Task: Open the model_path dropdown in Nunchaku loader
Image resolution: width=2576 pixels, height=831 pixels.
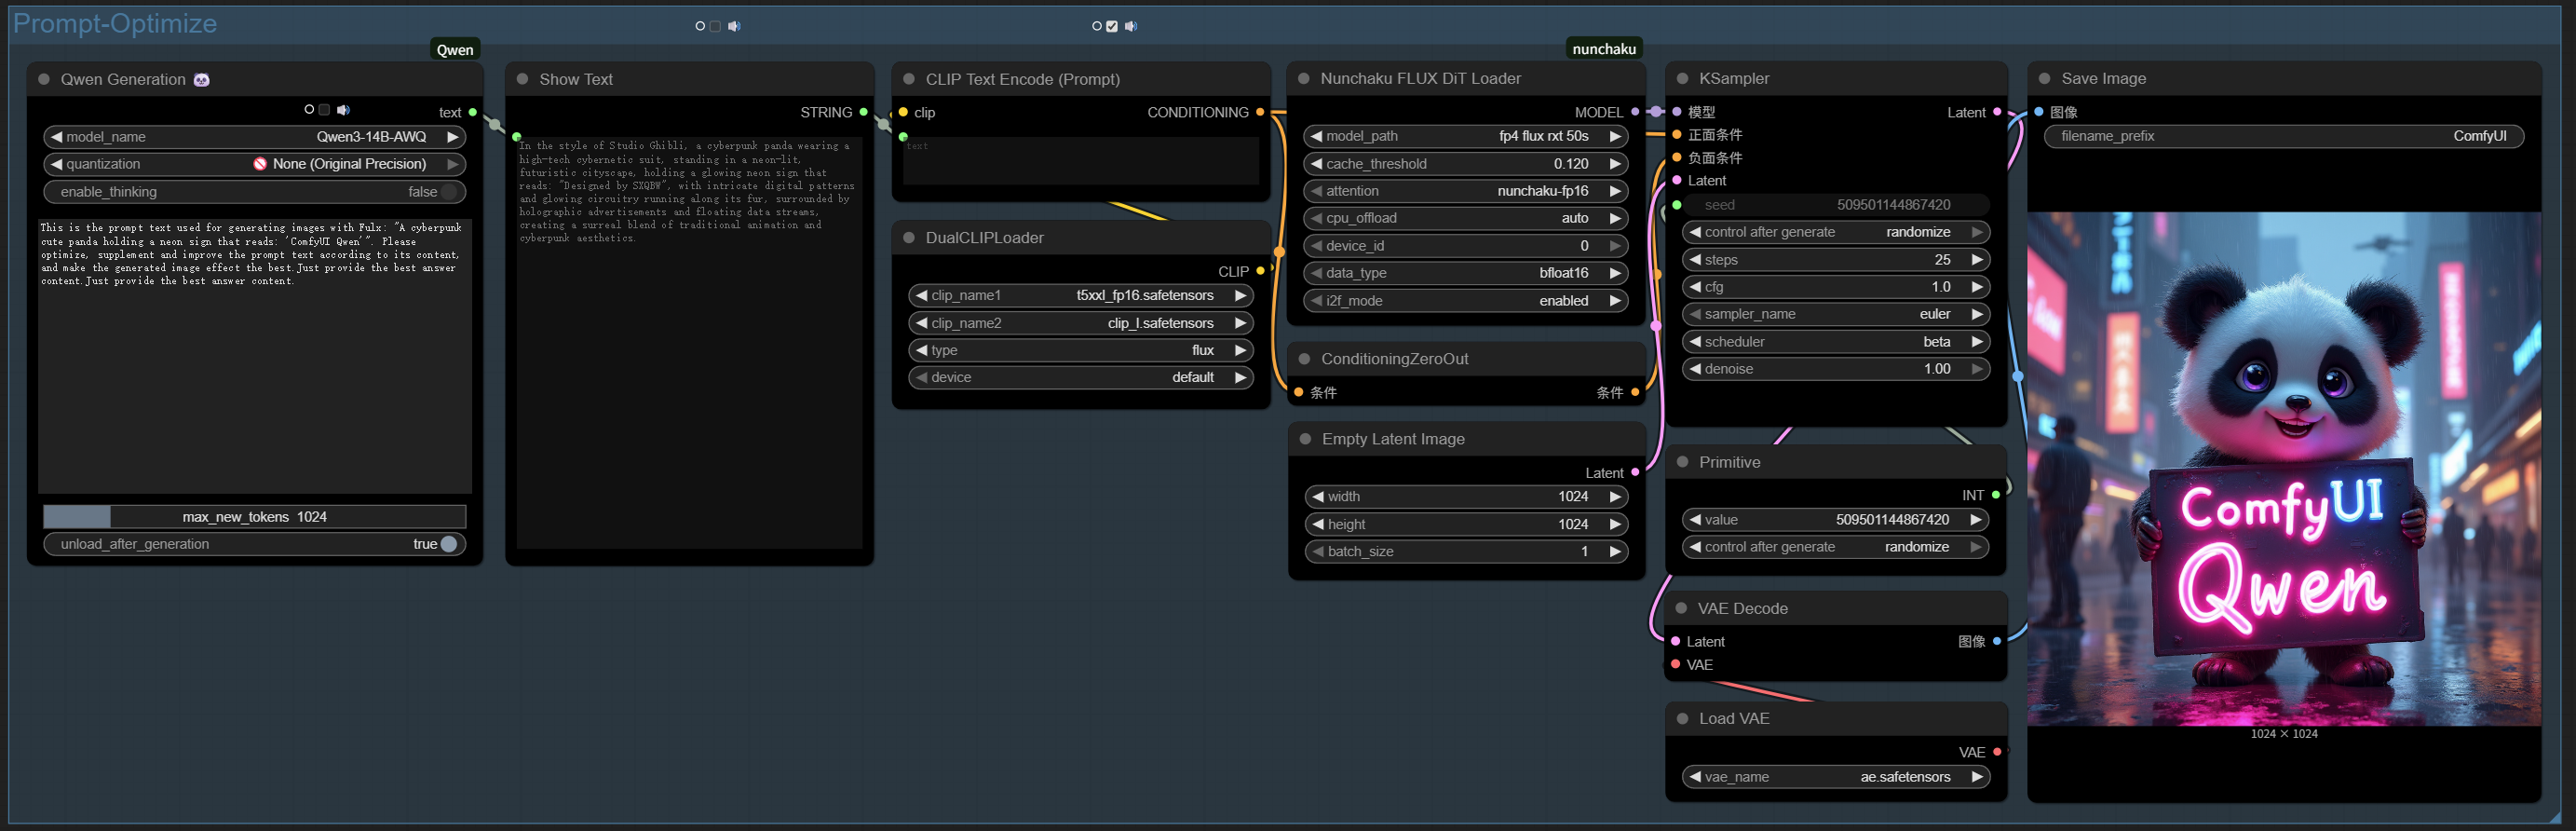Action: coord(1466,136)
